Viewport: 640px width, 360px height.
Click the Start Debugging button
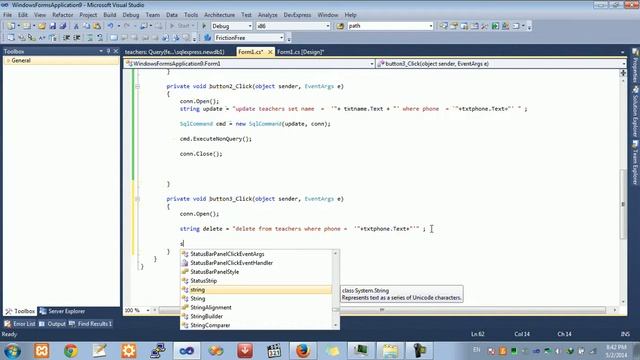pos(180,26)
